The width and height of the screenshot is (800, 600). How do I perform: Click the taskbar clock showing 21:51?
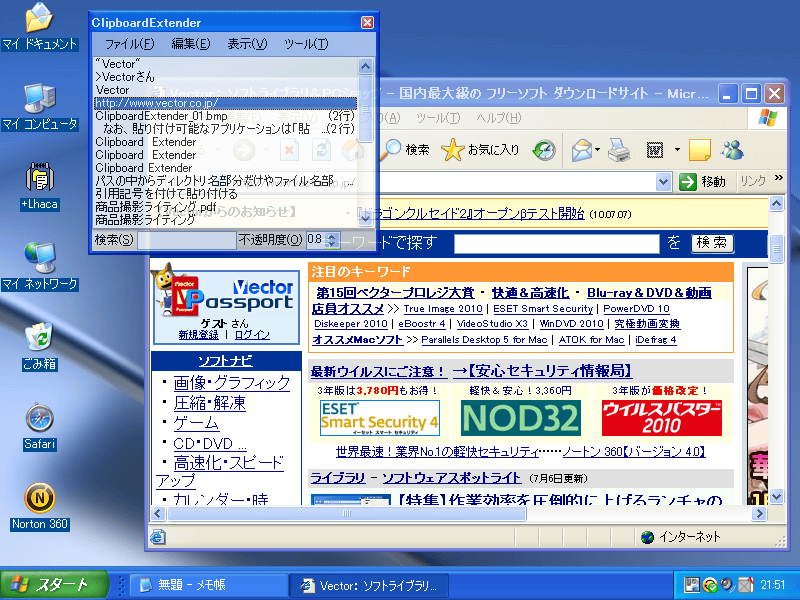coord(772,585)
